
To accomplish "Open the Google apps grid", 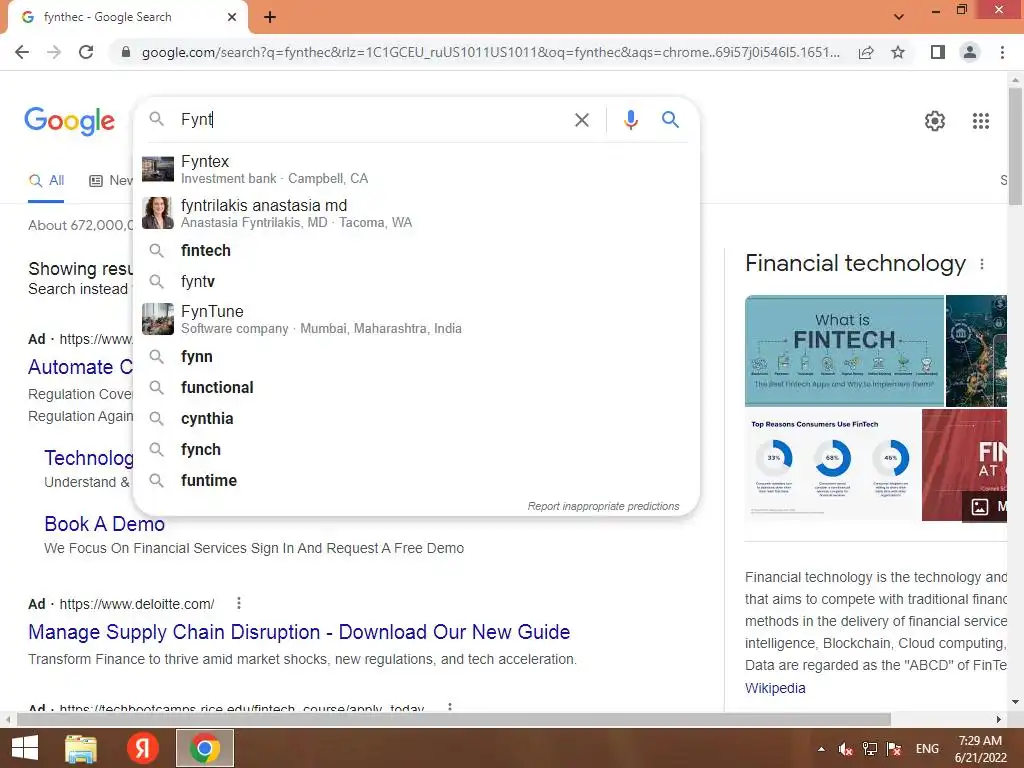I will click(980, 121).
